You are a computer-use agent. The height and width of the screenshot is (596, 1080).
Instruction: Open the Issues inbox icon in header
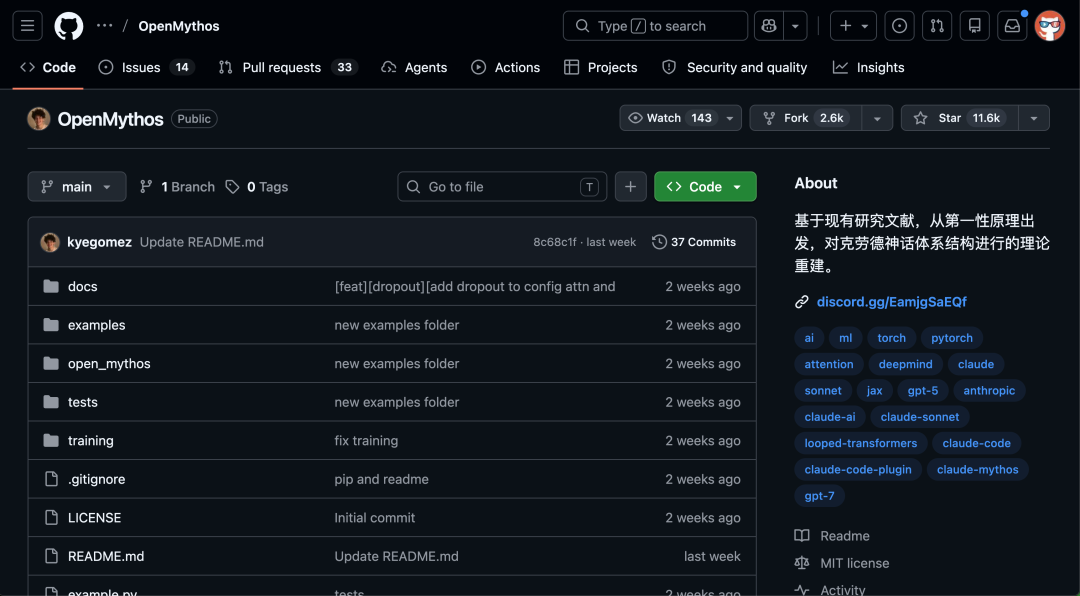coord(900,26)
